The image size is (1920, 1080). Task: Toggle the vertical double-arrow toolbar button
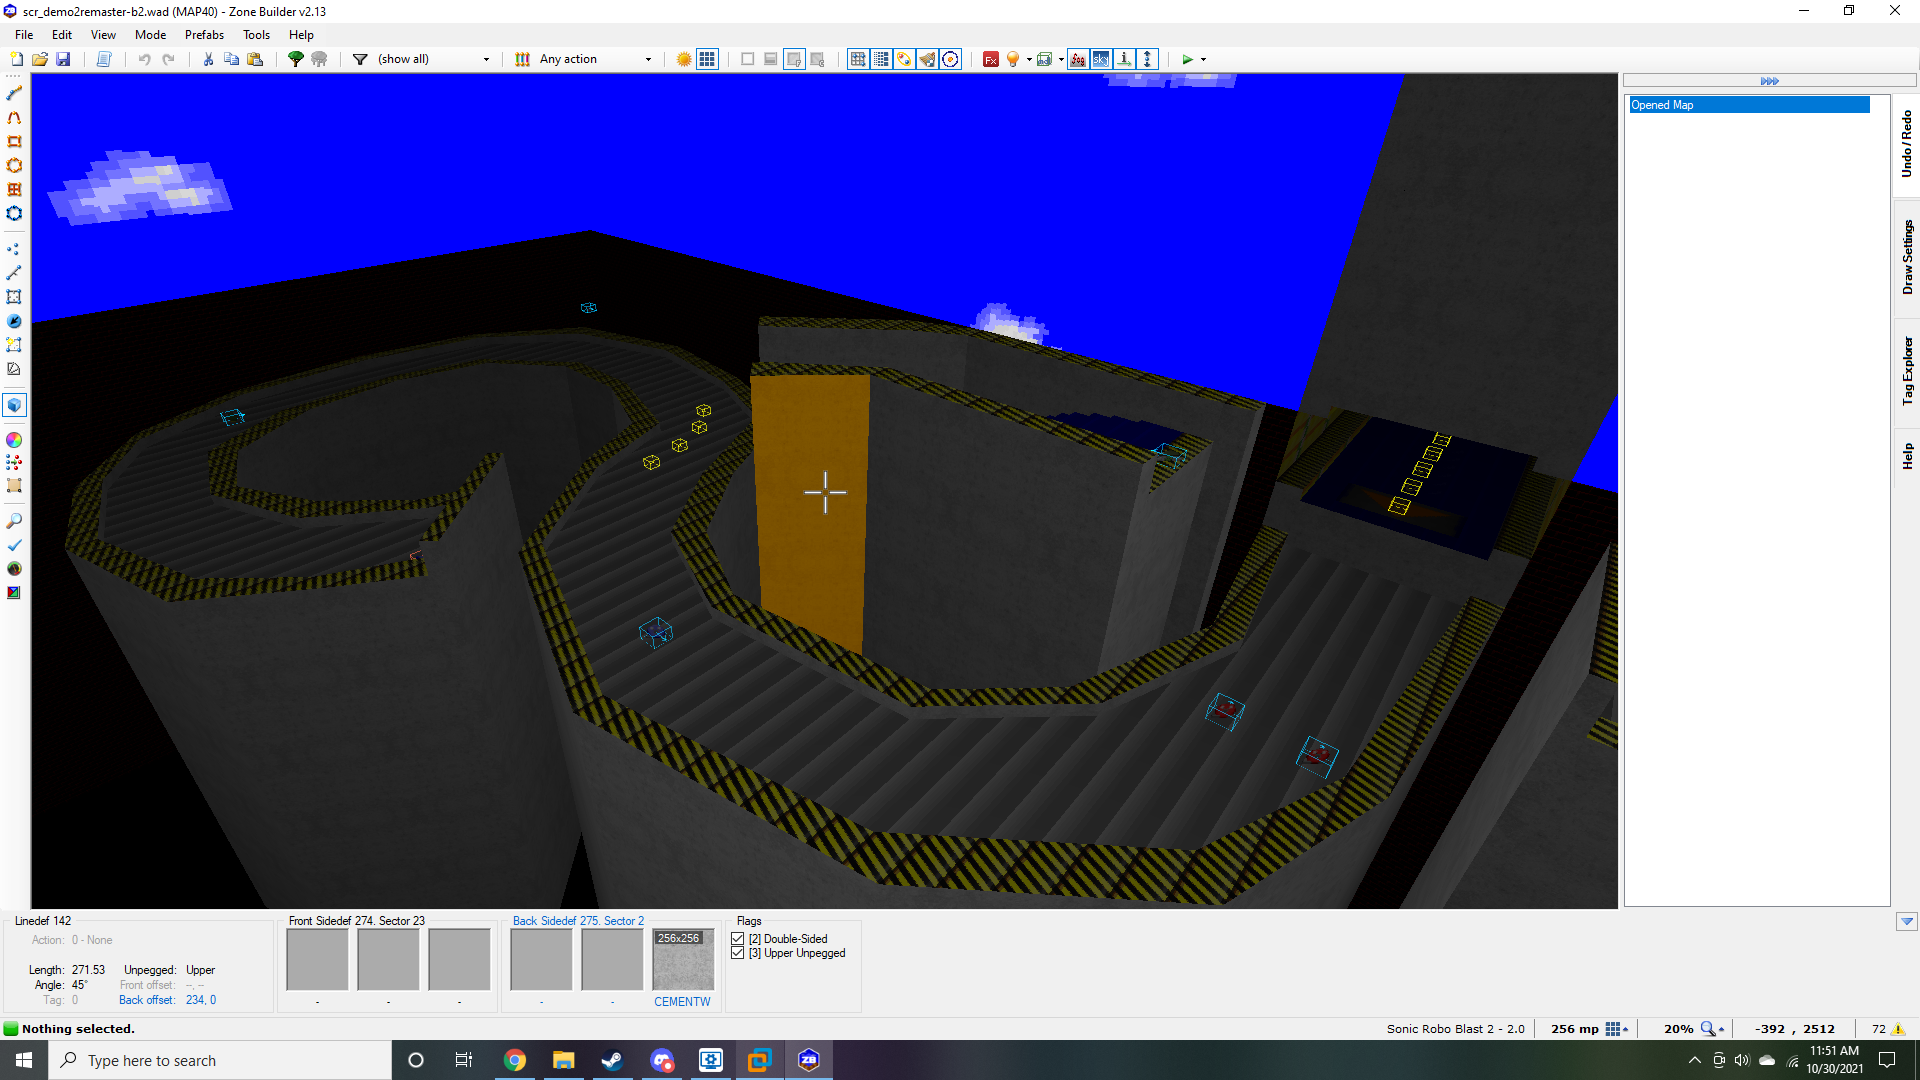tap(1148, 59)
